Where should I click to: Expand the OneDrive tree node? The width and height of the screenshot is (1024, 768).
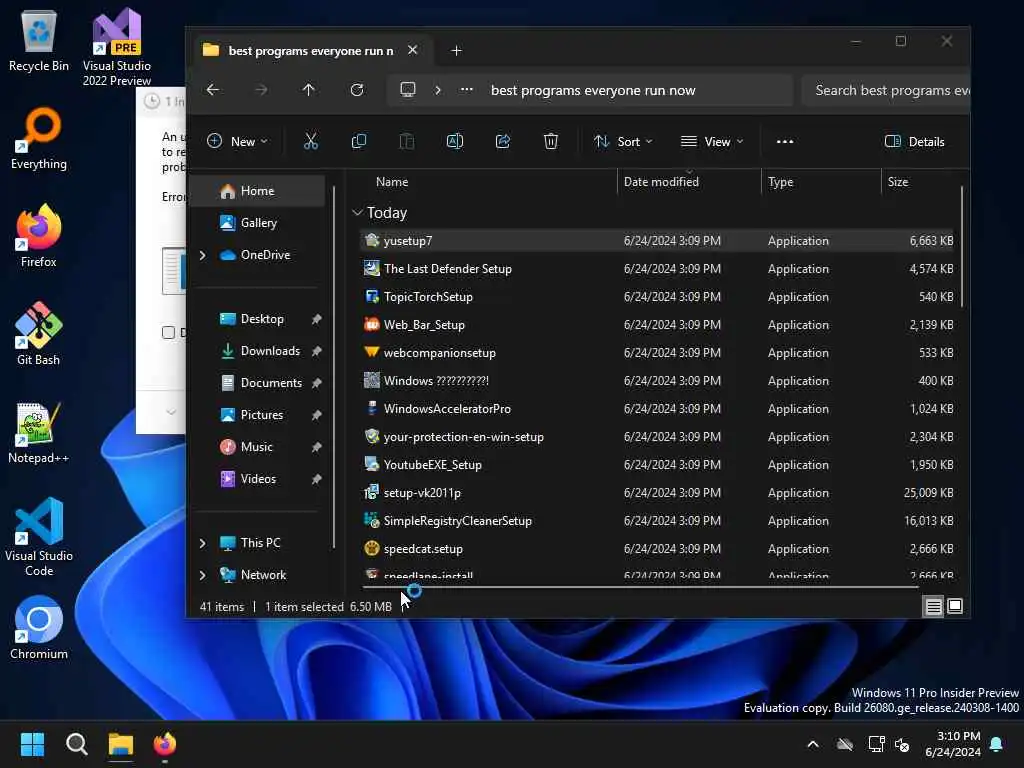pos(202,255)
